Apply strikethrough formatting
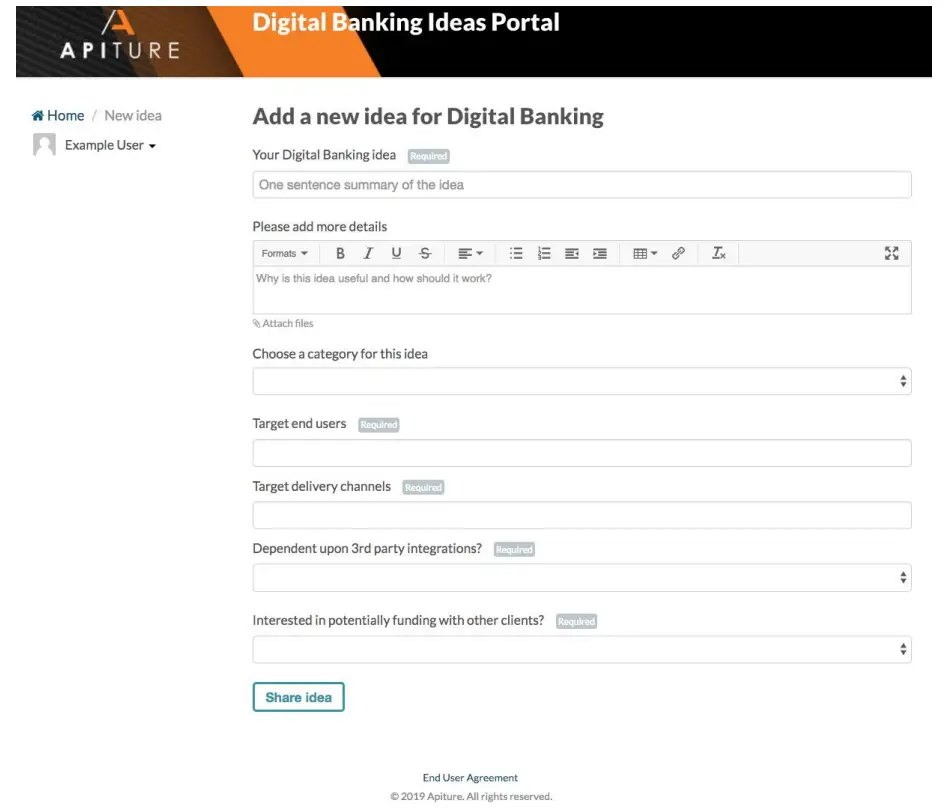The width and height of the screenshot is (950, 811). pos(424,253)
